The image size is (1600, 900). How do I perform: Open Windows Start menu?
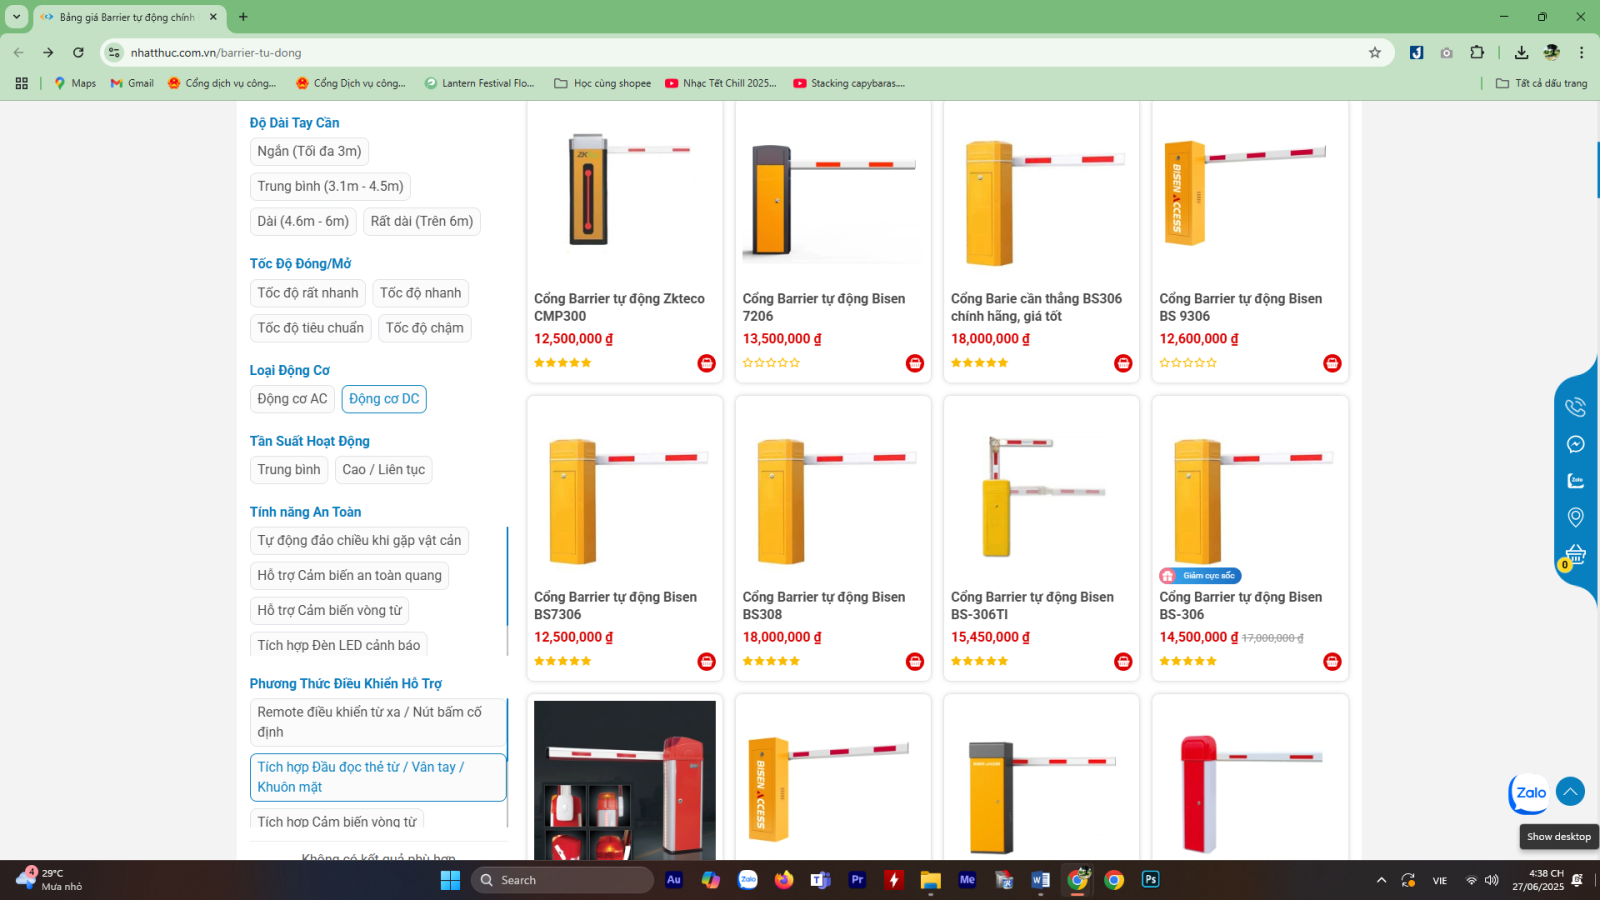click(450, 880)
